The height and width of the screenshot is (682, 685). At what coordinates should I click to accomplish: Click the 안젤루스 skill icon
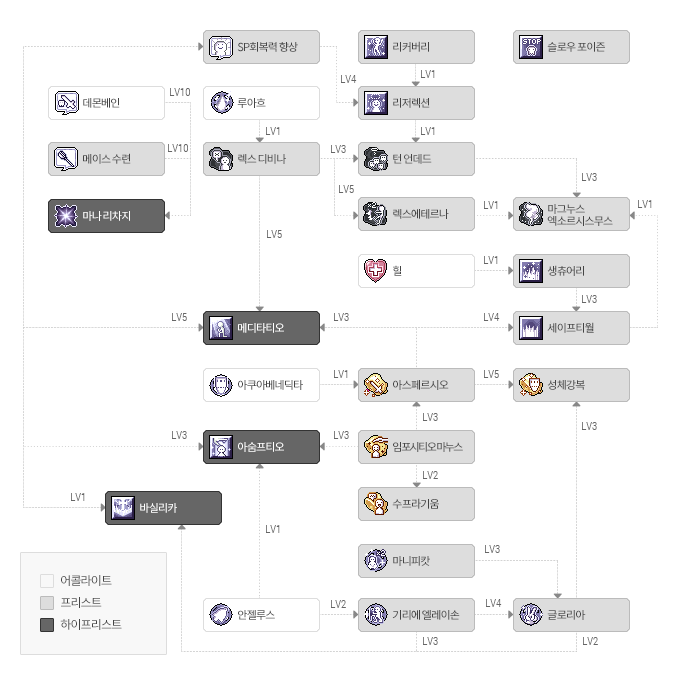(x=221, y=615)
